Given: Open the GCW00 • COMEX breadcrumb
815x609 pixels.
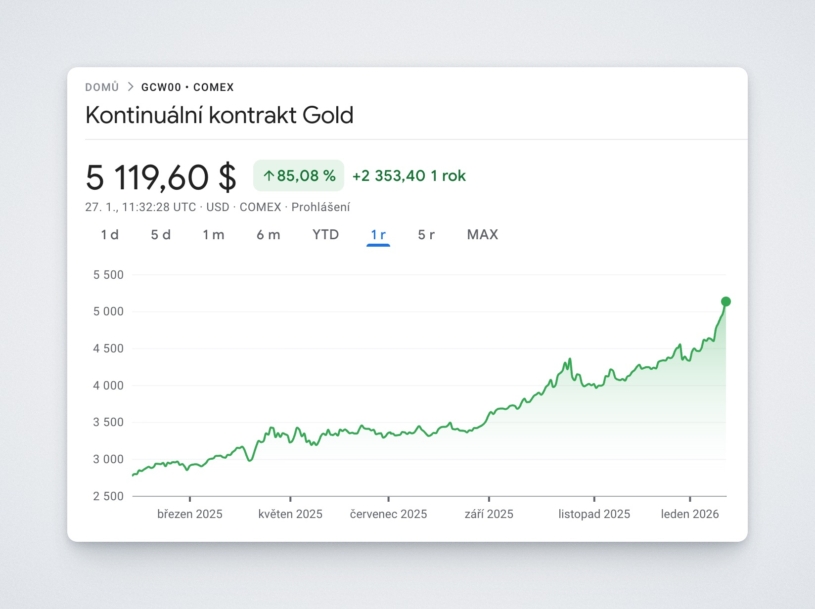Looking at the screenshot, I should point(187,87).
